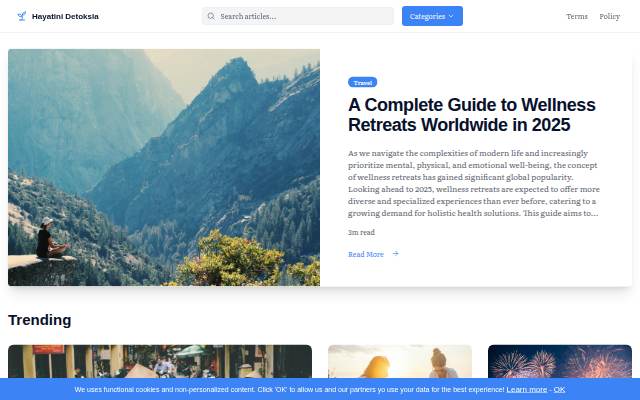Select the Travel category tag
This screenshot has height=400, width=640.
tap(362, 82)
